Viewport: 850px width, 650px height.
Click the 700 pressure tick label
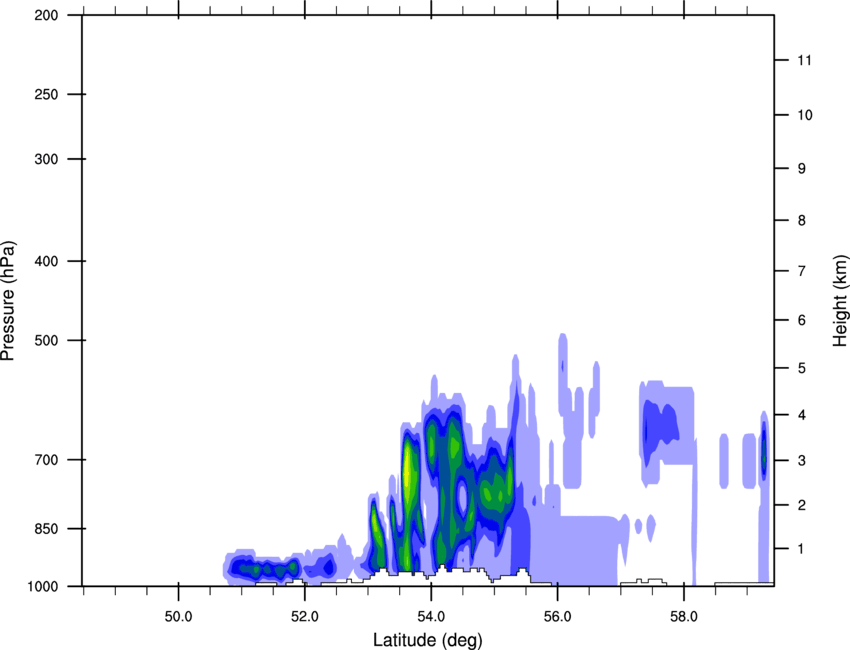click(x=46, y=460)
